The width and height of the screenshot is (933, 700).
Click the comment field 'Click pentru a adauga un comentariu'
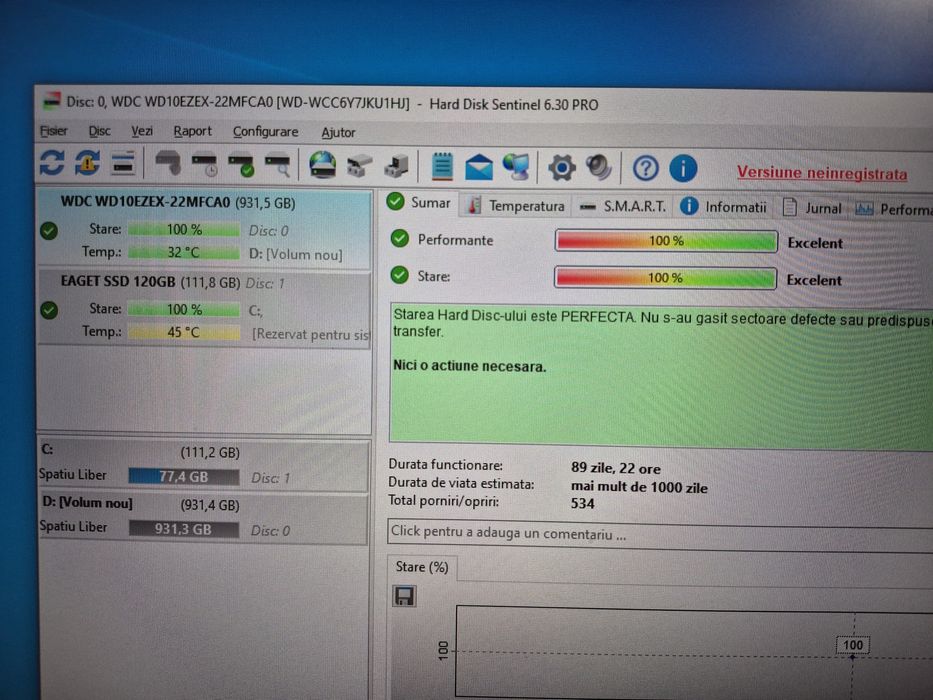click(x=660, y=534)
